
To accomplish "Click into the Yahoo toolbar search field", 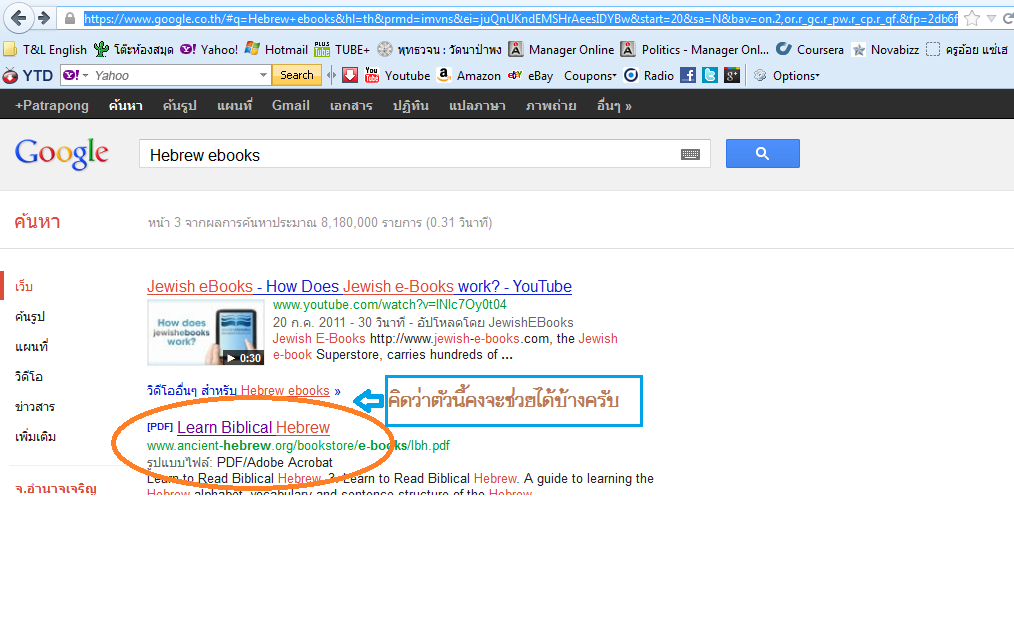I will (175, 76).
